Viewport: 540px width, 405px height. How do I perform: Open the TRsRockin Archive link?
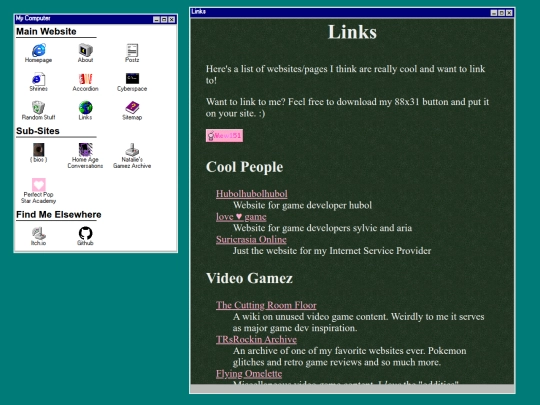pyautogui.click(x=256, y=340)
